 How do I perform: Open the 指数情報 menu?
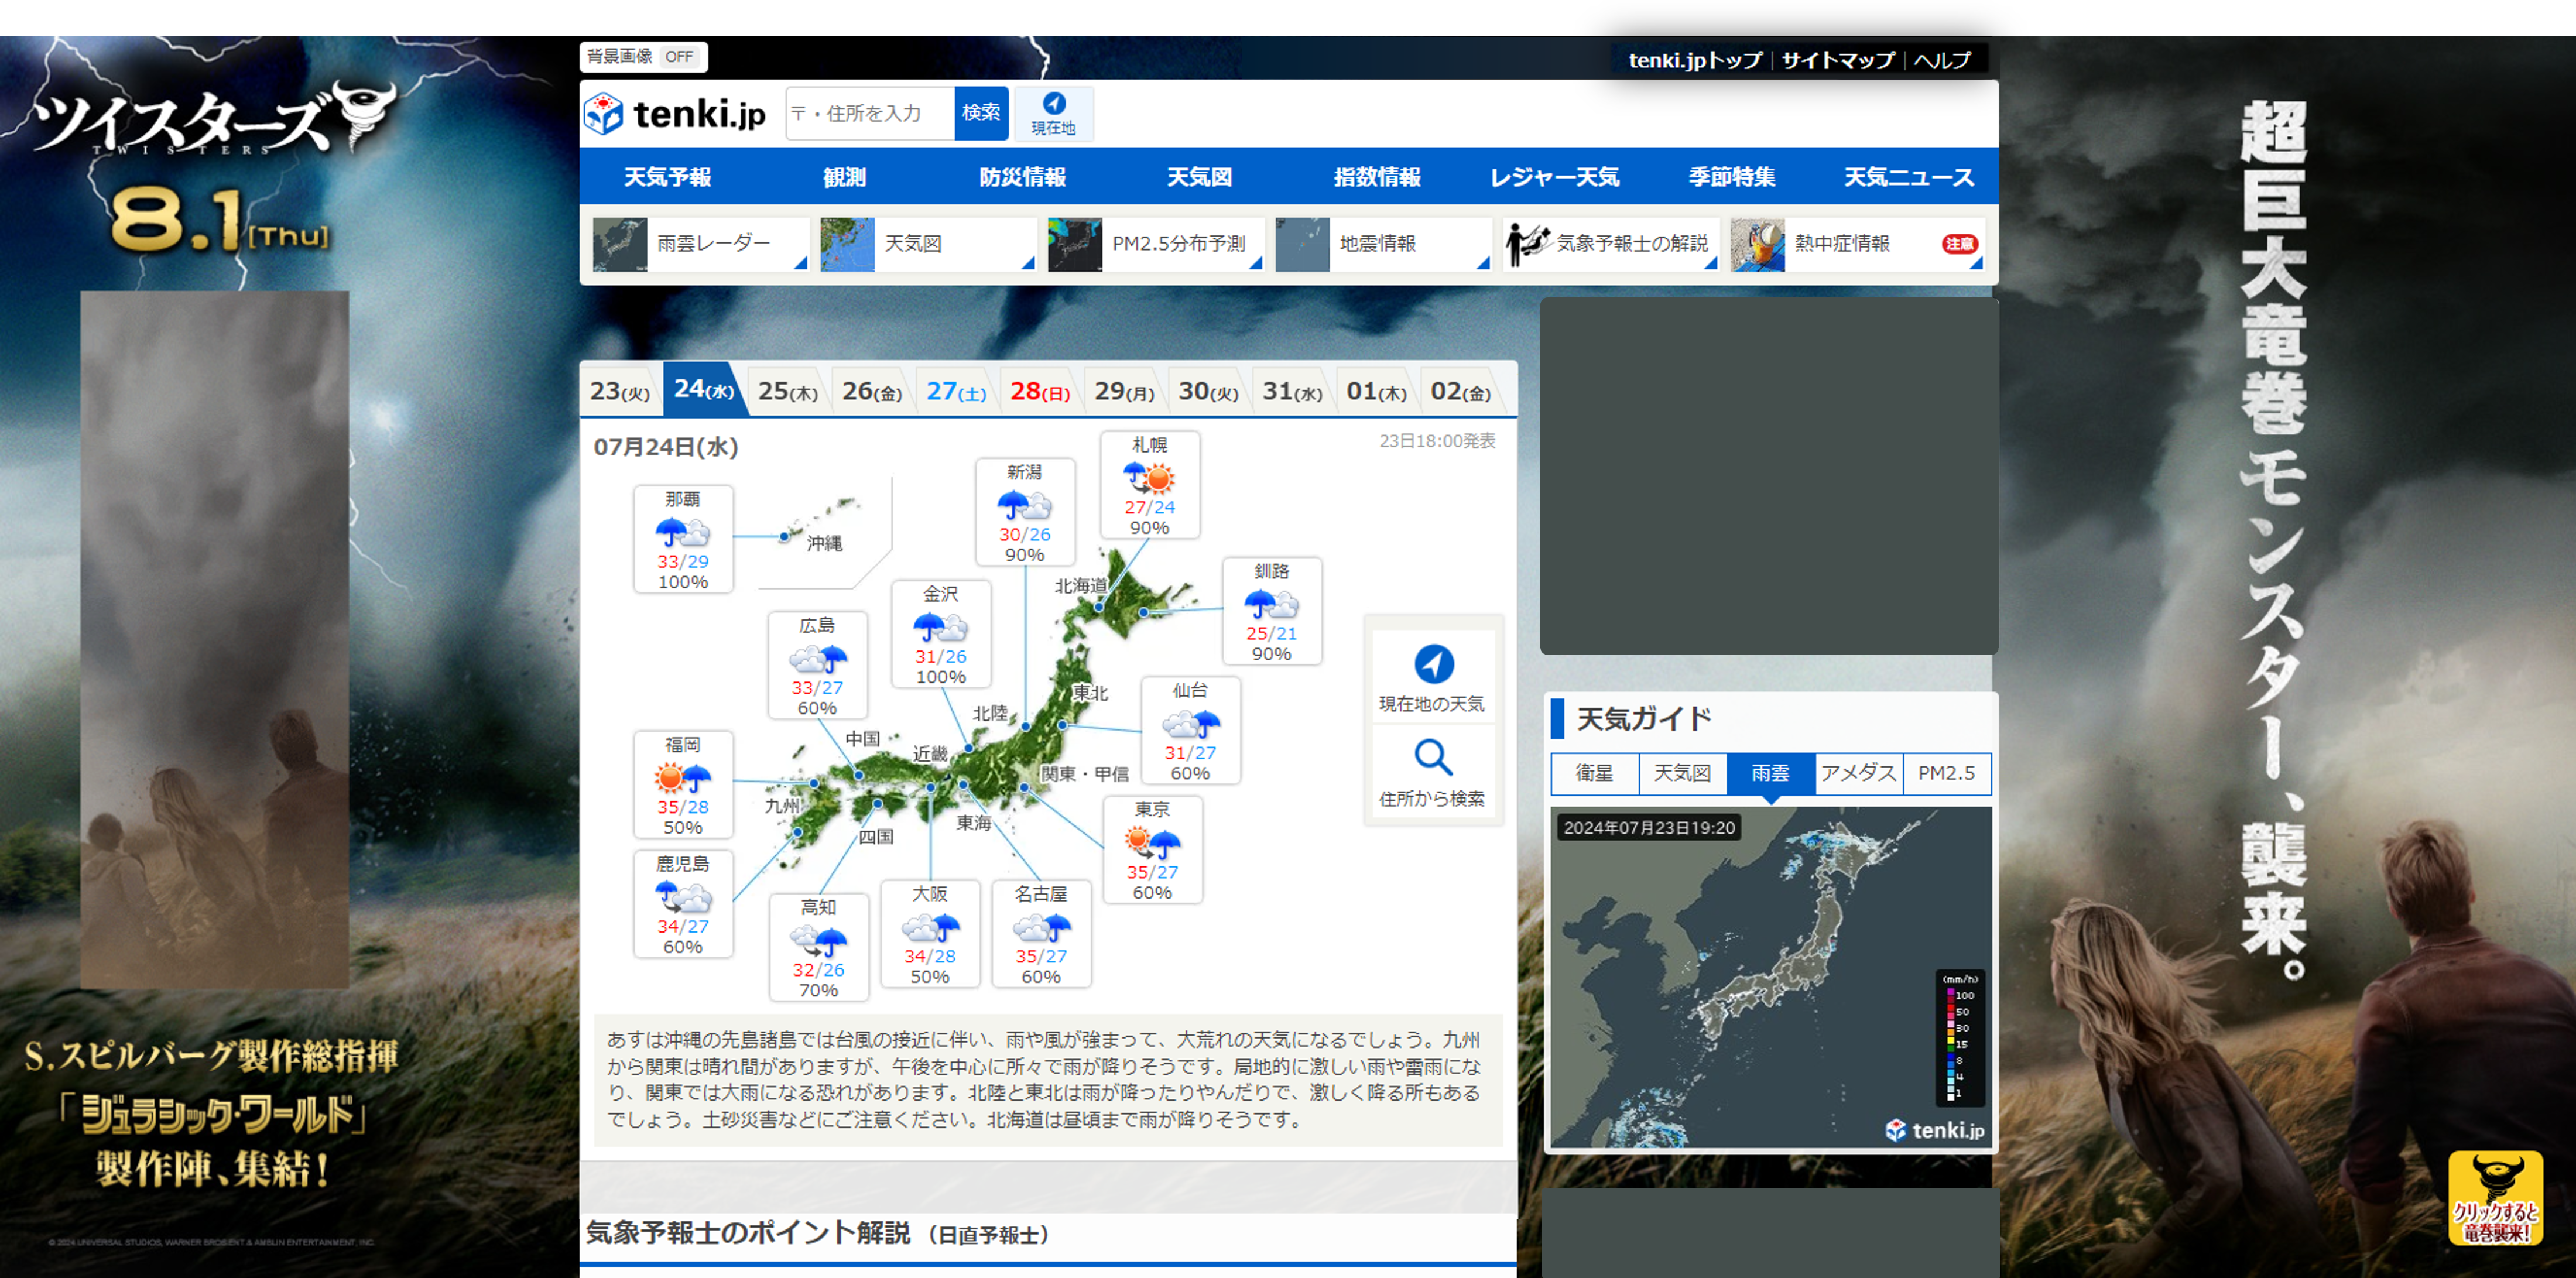(x=1377, y=177)
